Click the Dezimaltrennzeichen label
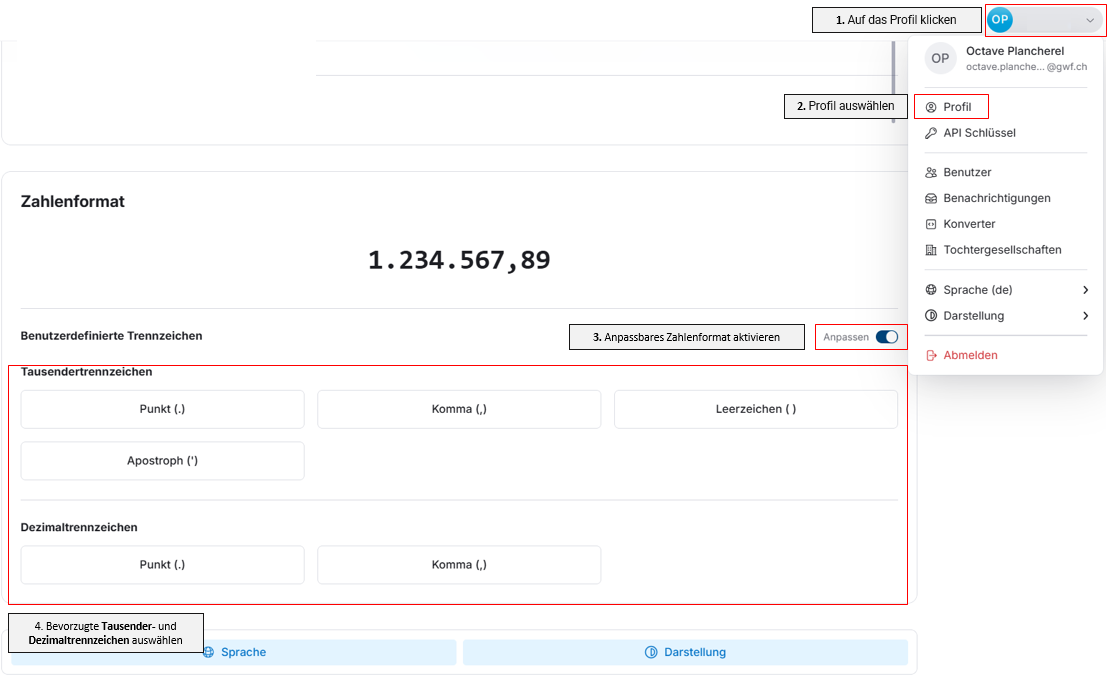1108x681 pixels. pyautogui.click(x=79, y=527)
